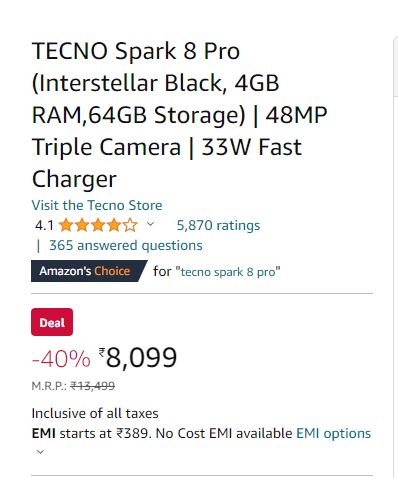
Task: Open the Visit the Tecno Store link
Action: pos(97,205)
